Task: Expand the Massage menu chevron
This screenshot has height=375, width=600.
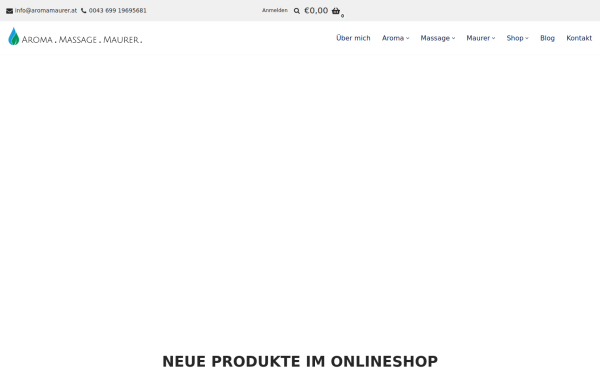Action: (453, 38)
